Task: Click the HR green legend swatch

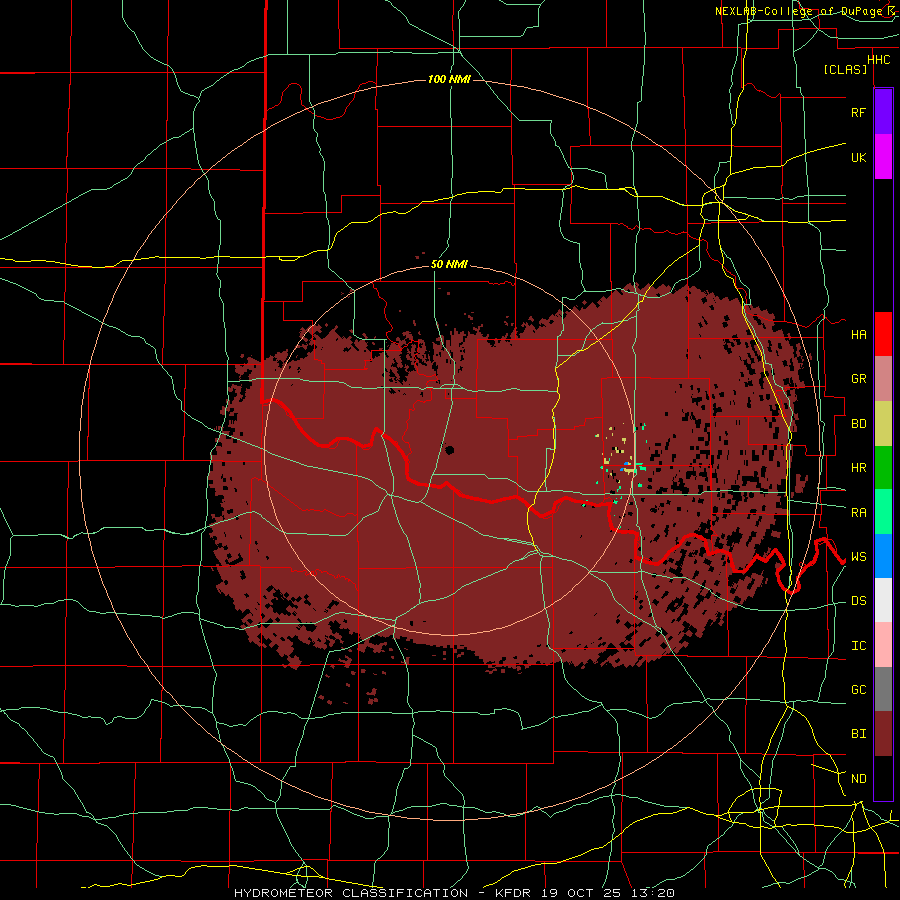Action: point(883,468)
